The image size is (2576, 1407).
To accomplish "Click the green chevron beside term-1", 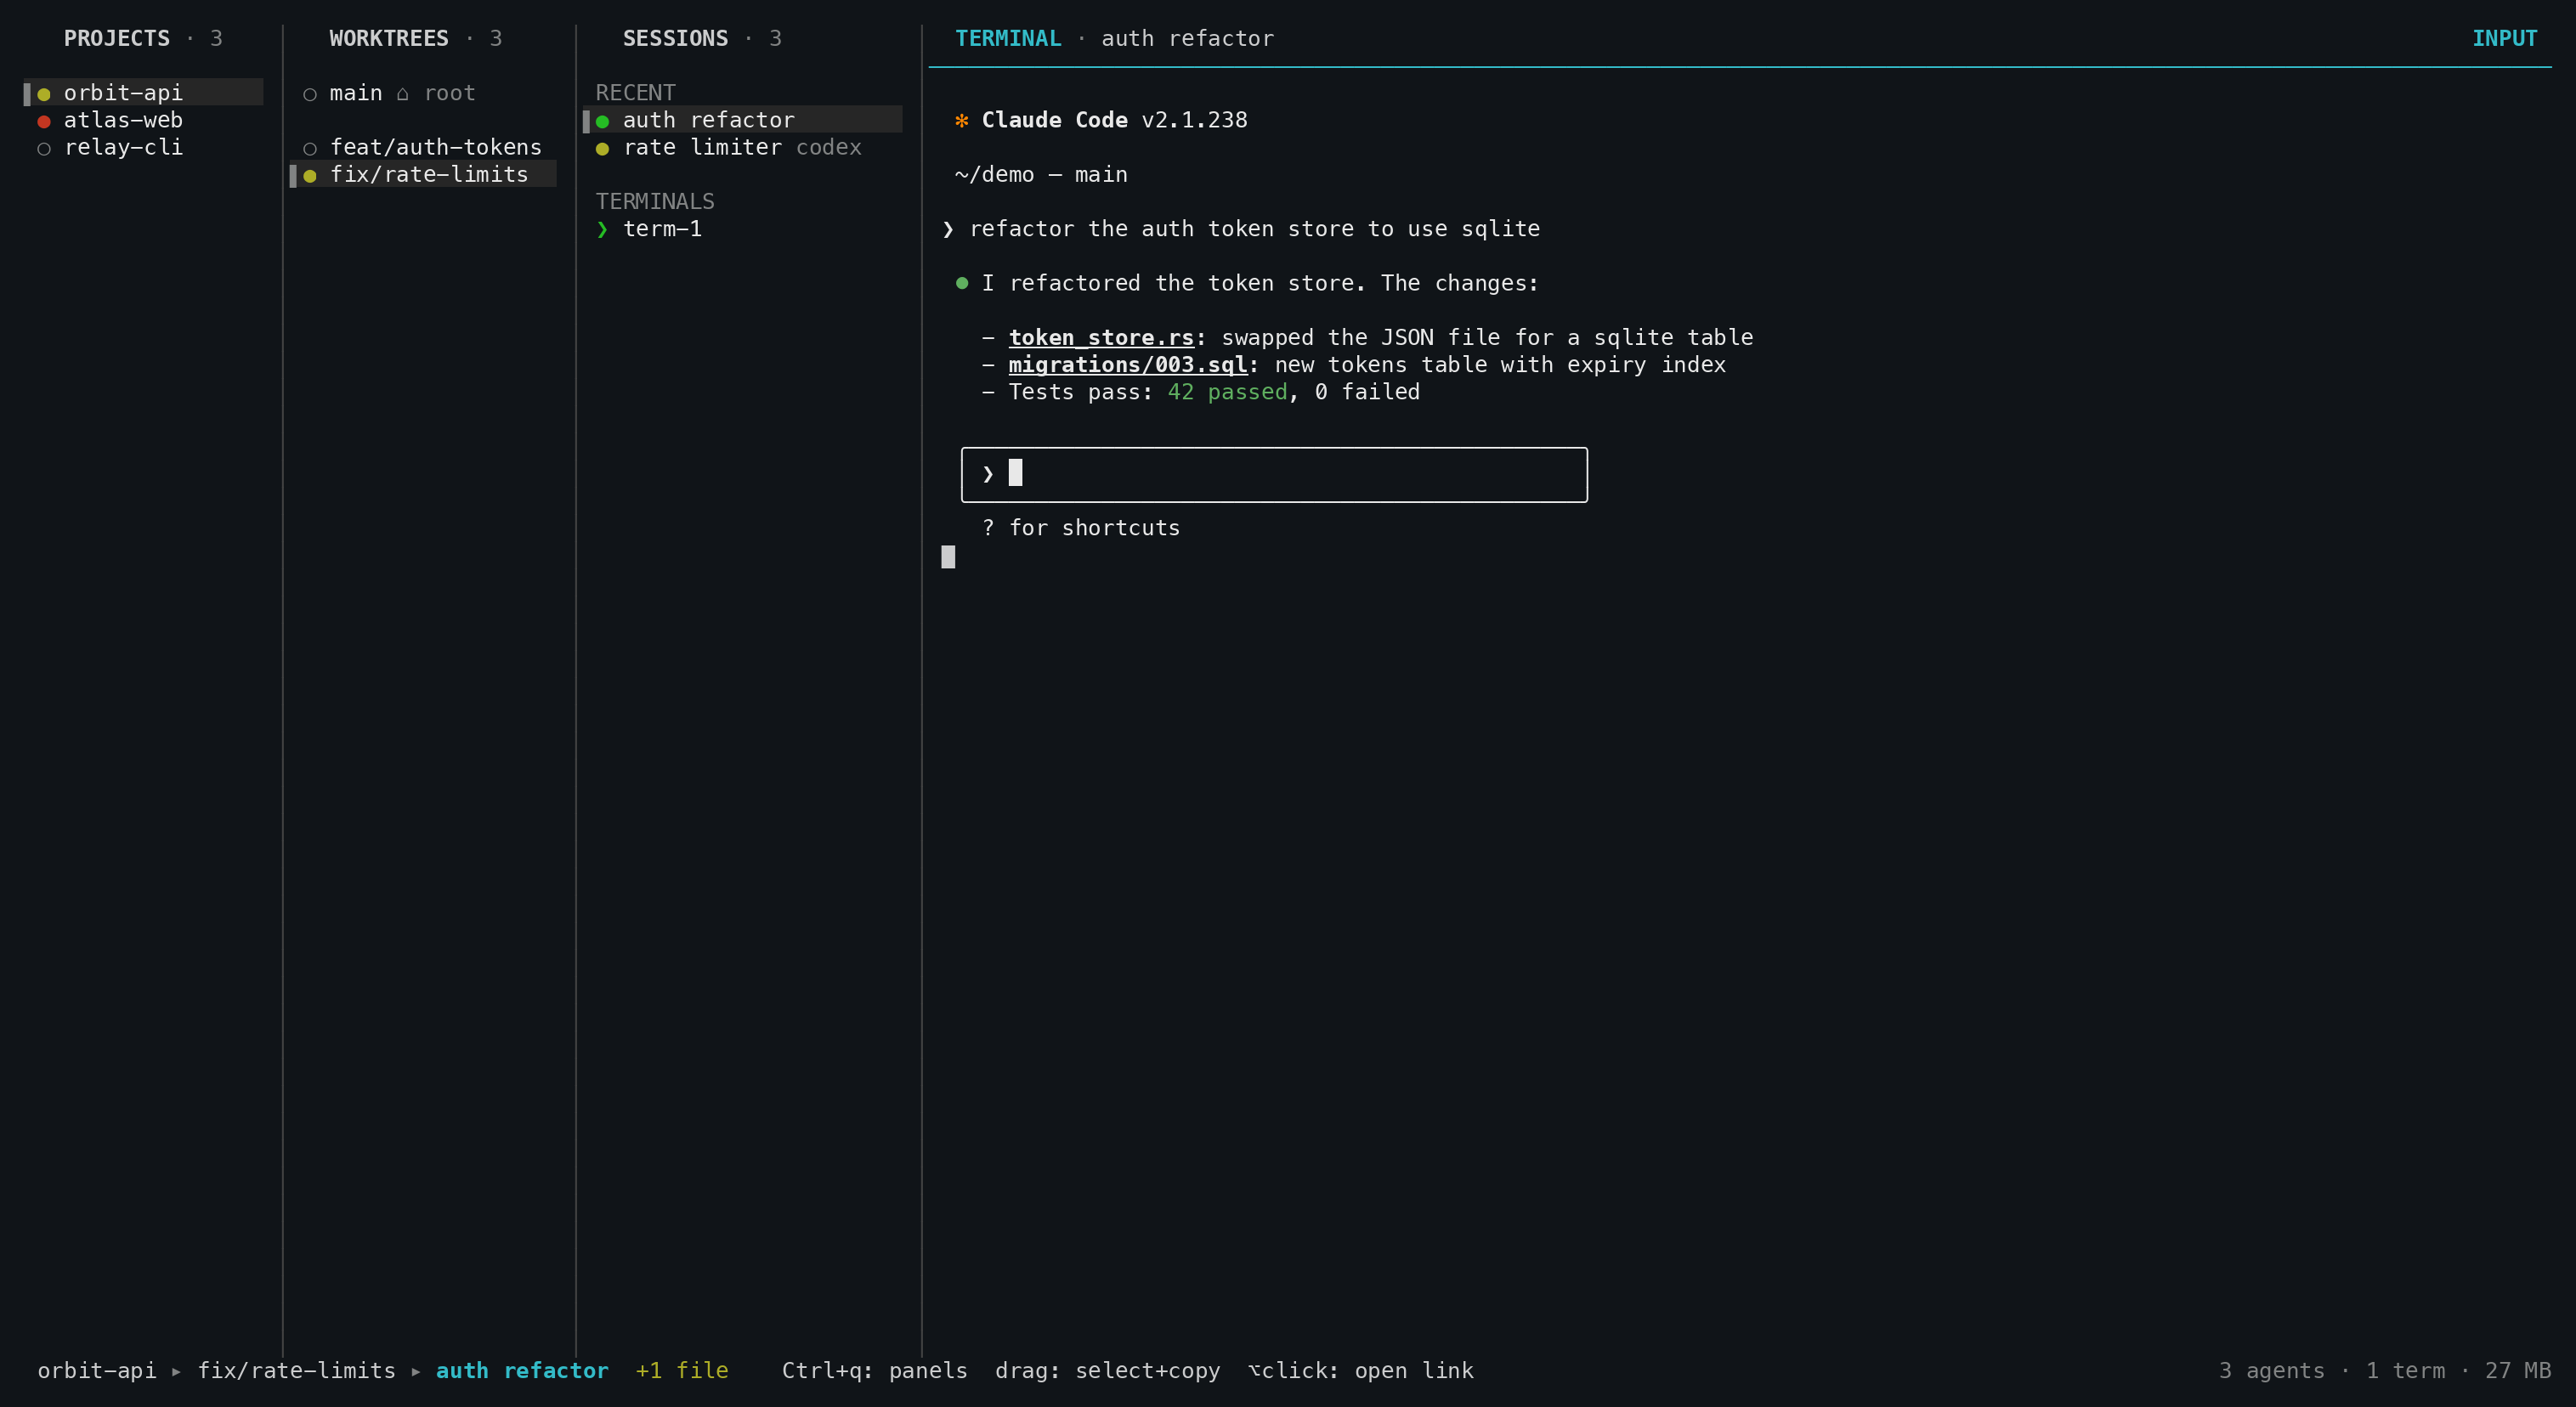I will click(x=602, y=229).
